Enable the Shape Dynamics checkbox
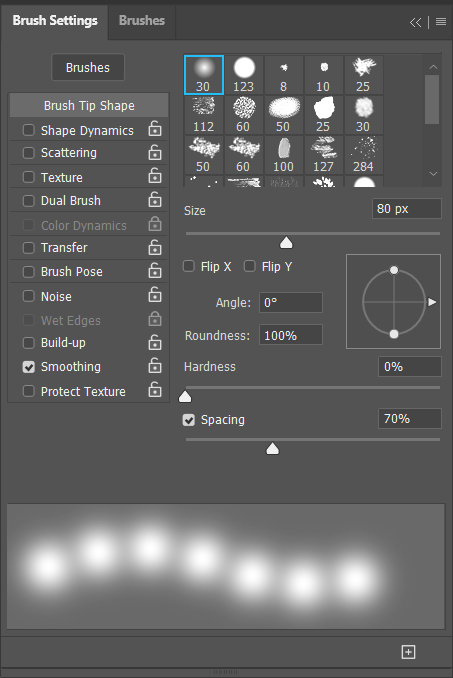This screenshot has width=453, height=678. [29, 130]
